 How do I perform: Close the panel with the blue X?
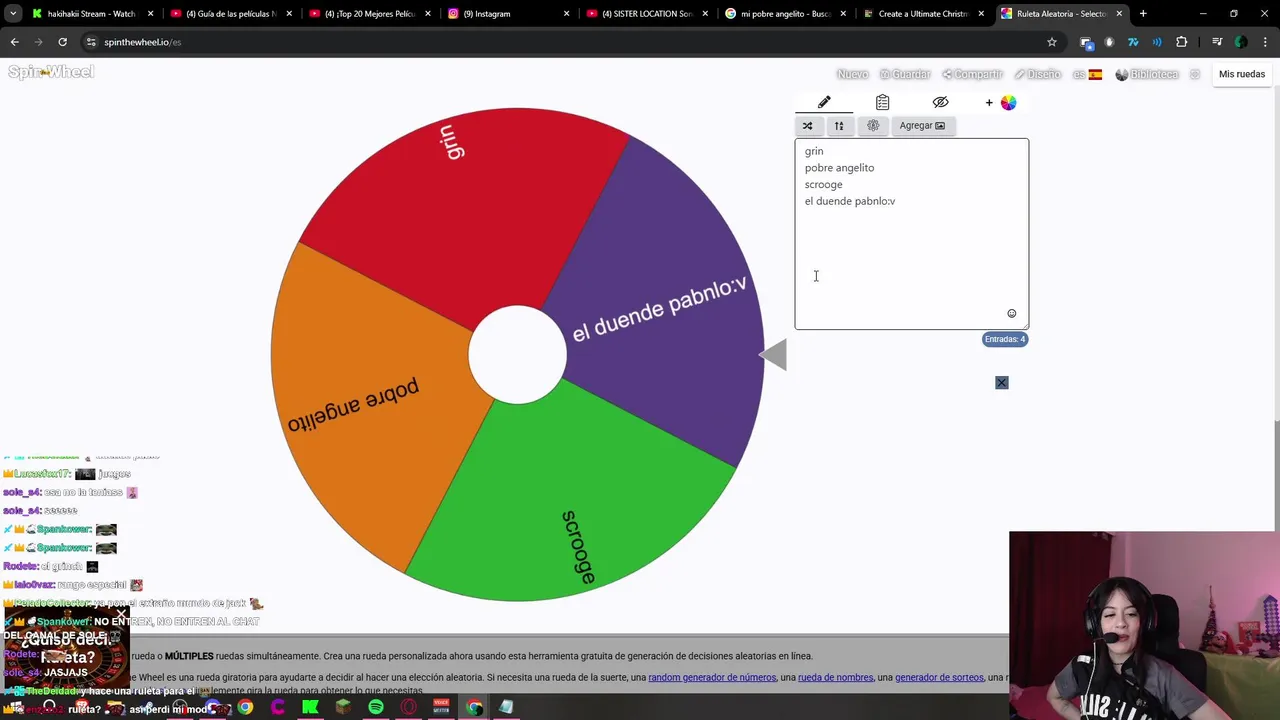click(x=1001, y=382)
